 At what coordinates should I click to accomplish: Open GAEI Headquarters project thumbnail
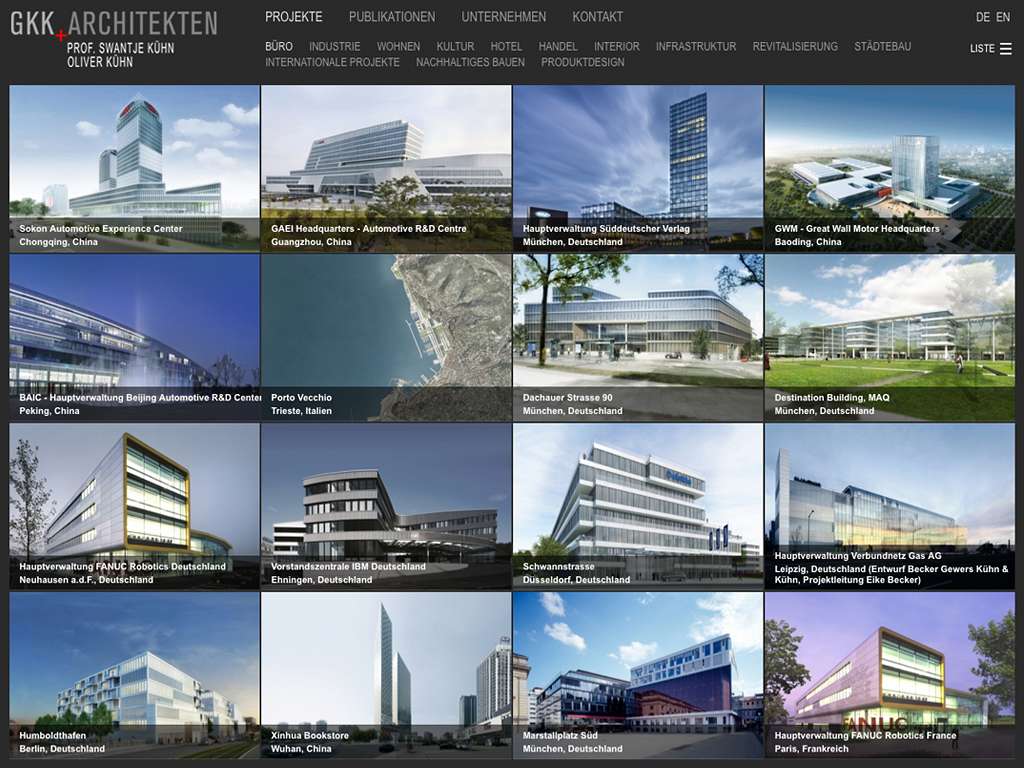coord(386,168)
